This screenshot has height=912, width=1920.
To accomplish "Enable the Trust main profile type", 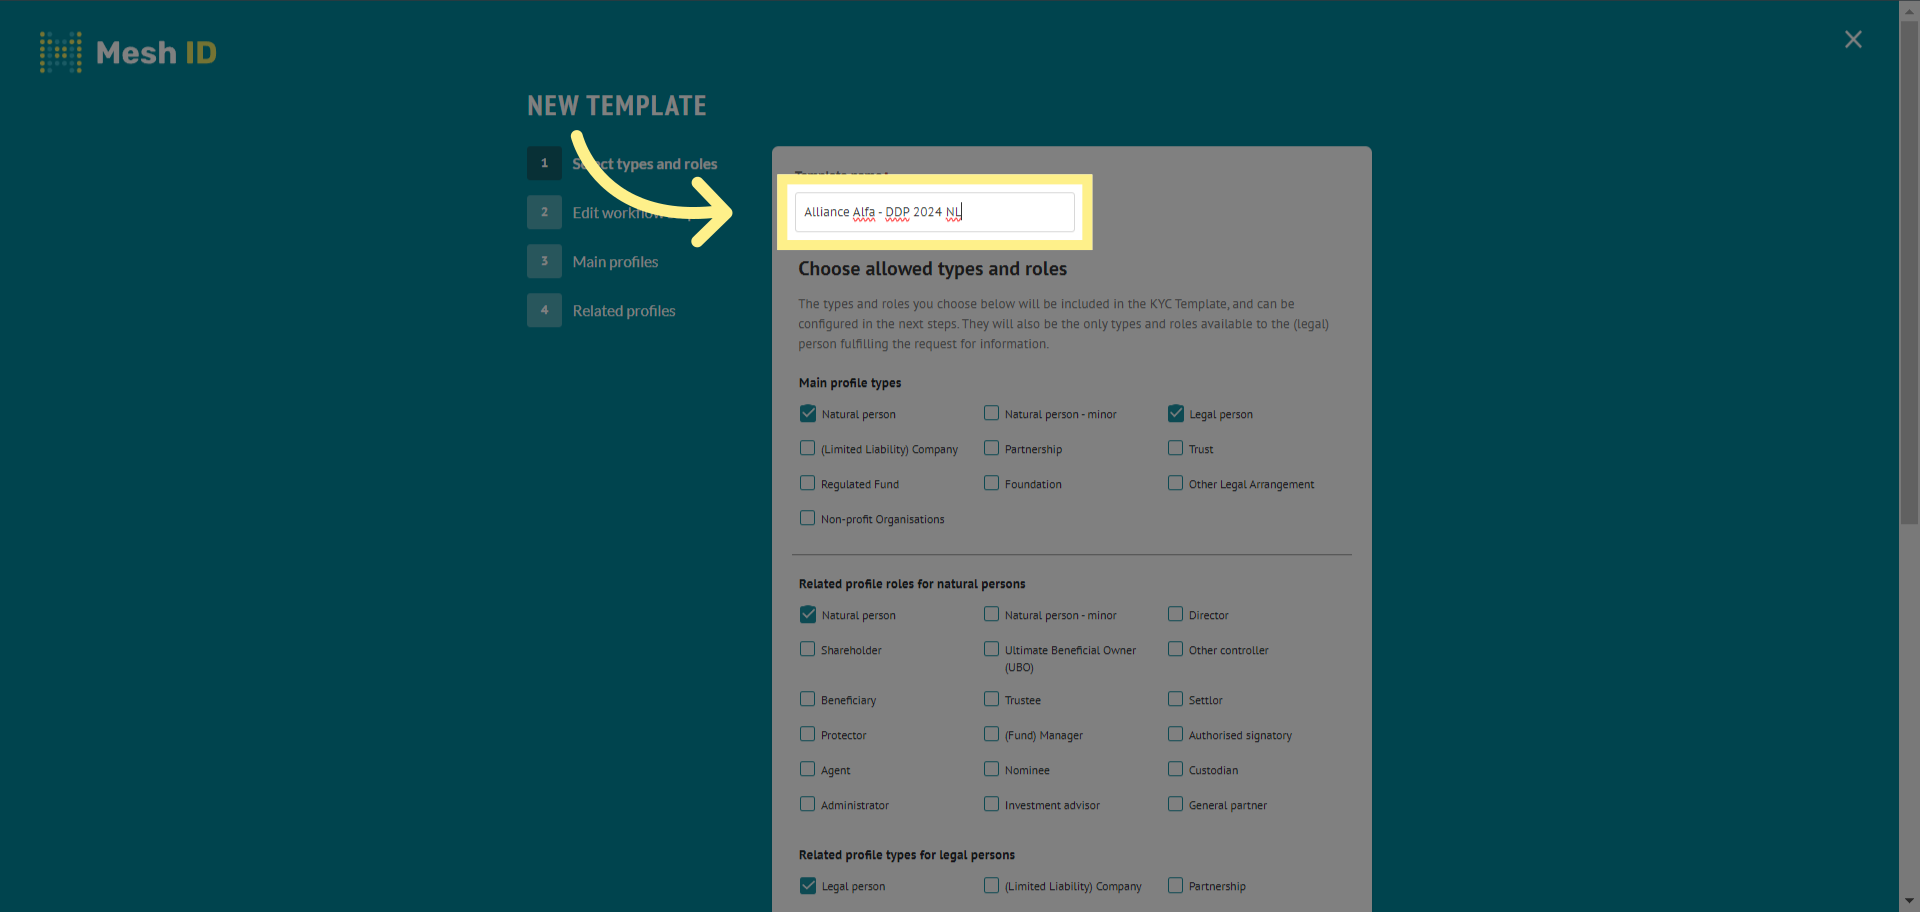I will [1175, 448].
